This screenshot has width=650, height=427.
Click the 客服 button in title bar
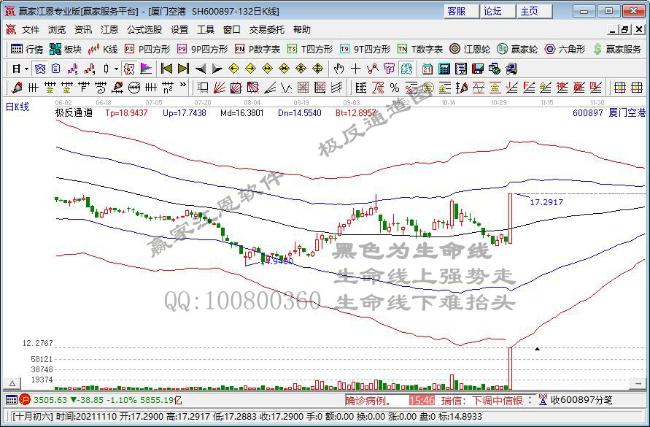click(461, 11)
